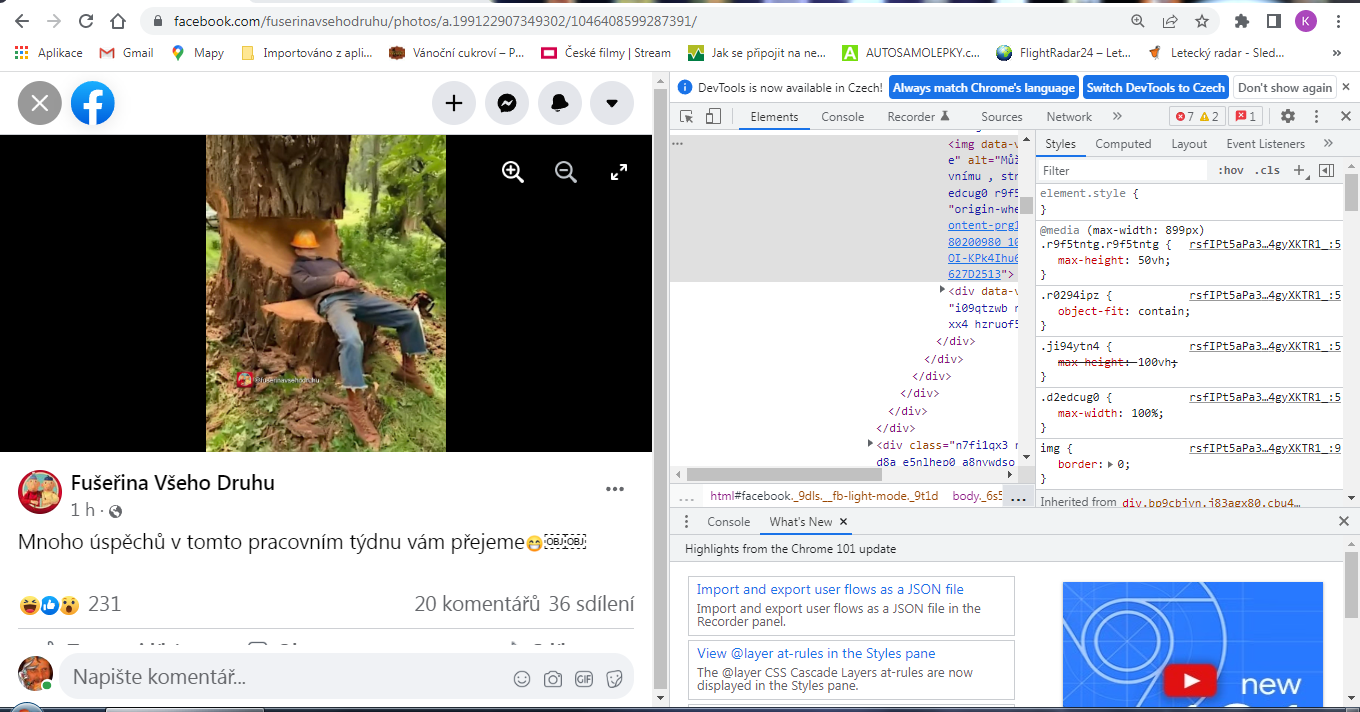The height and width of the screenshot is (712, 1360).
Task: Click Switch DevTools to Czech button
Action: pyautogui.click(x=1155, y=88)
